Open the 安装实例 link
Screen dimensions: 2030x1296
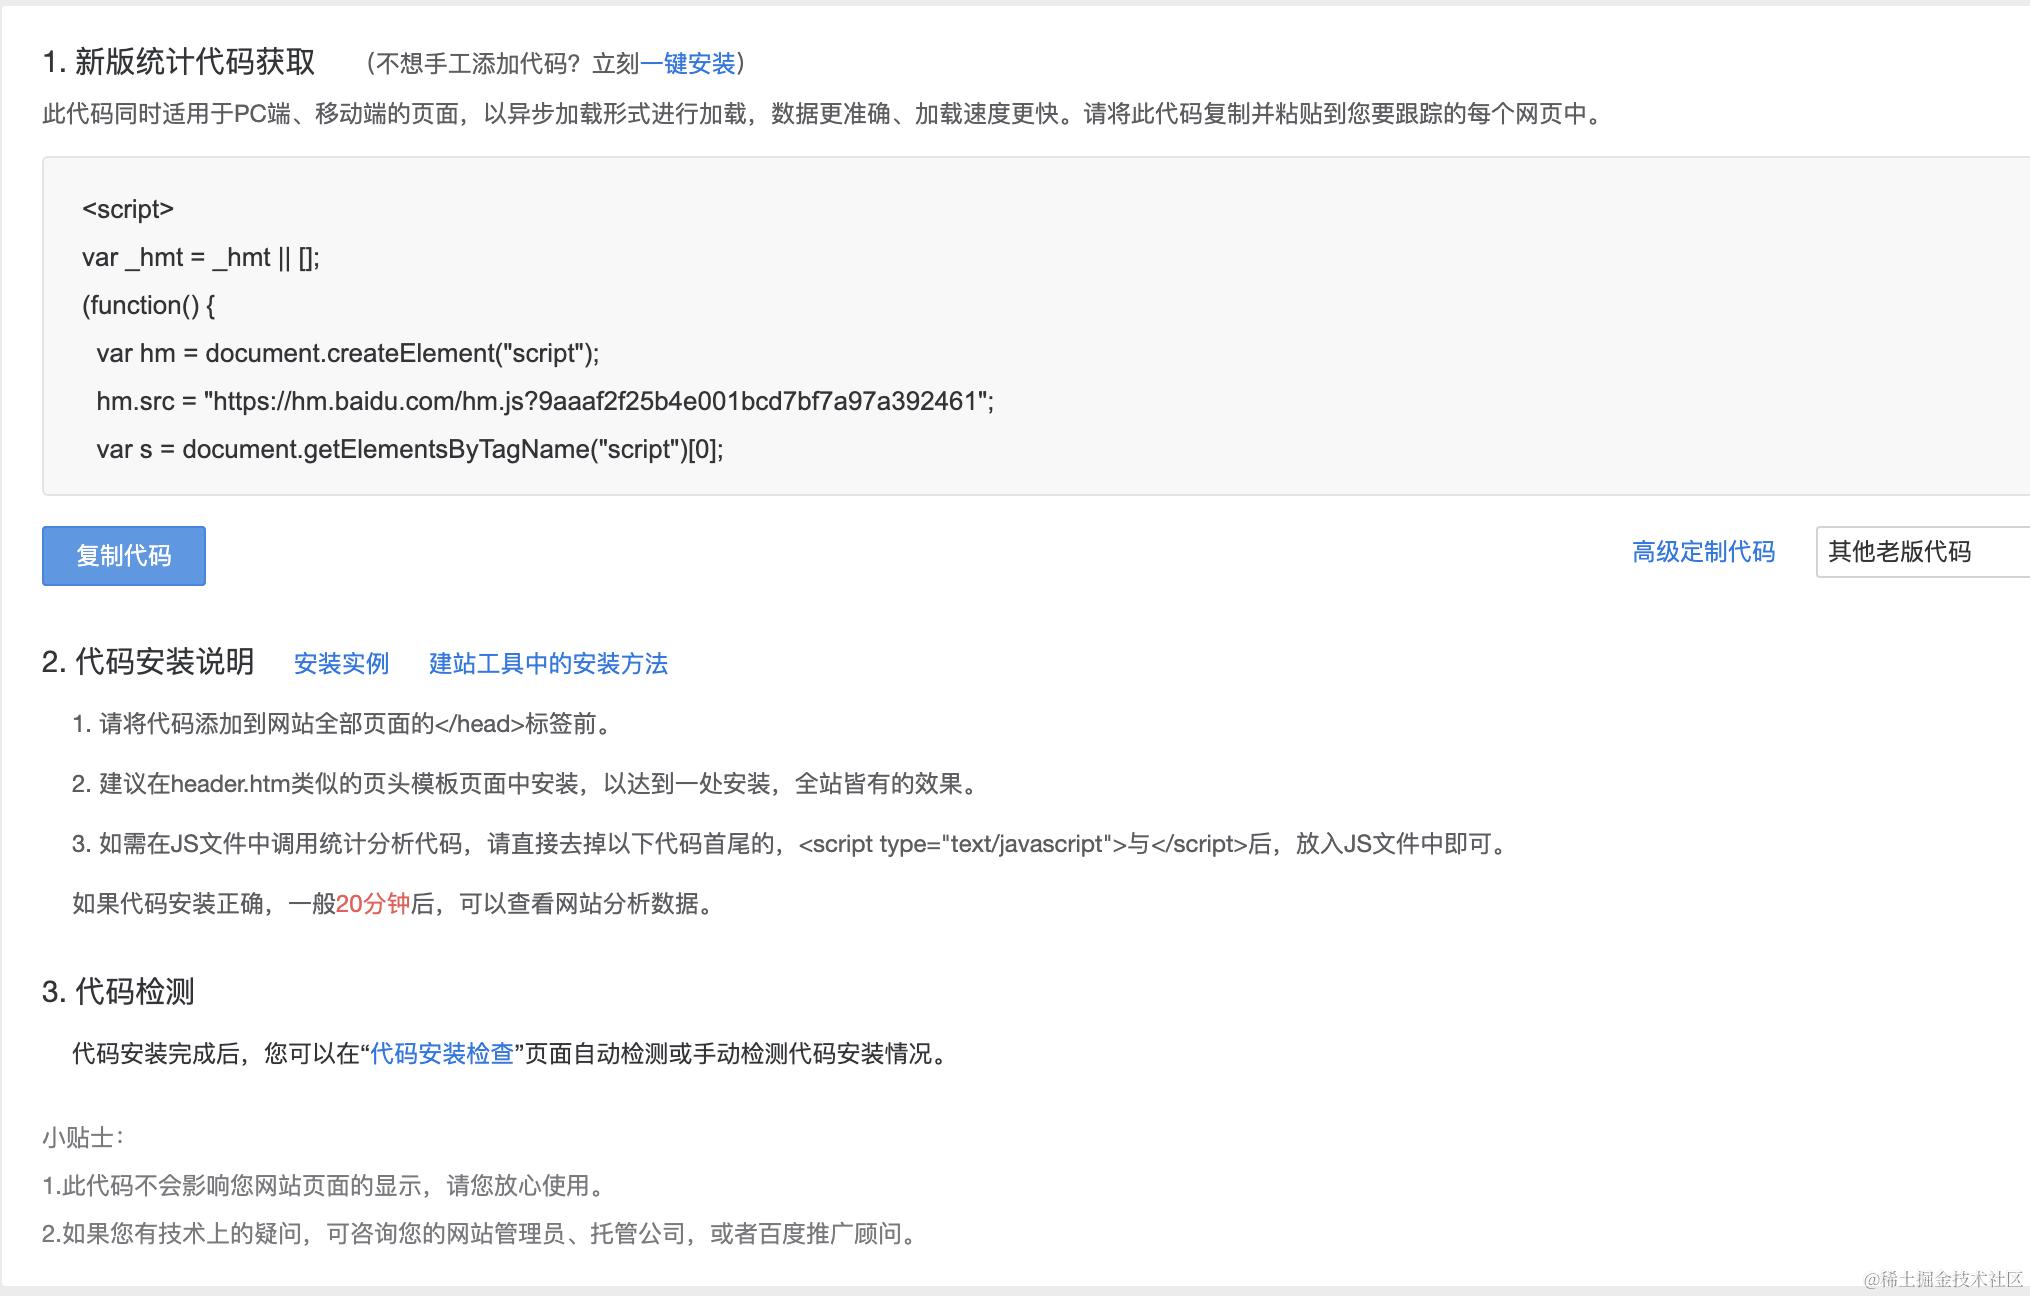click(x=341, y=664)
